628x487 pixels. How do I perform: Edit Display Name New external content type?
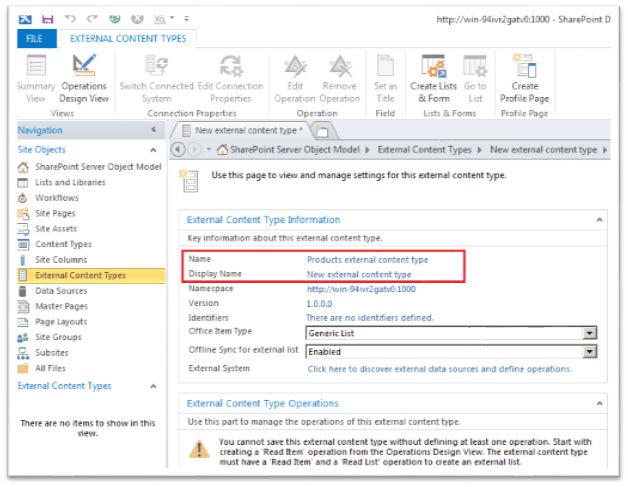(x=359, y=275)
